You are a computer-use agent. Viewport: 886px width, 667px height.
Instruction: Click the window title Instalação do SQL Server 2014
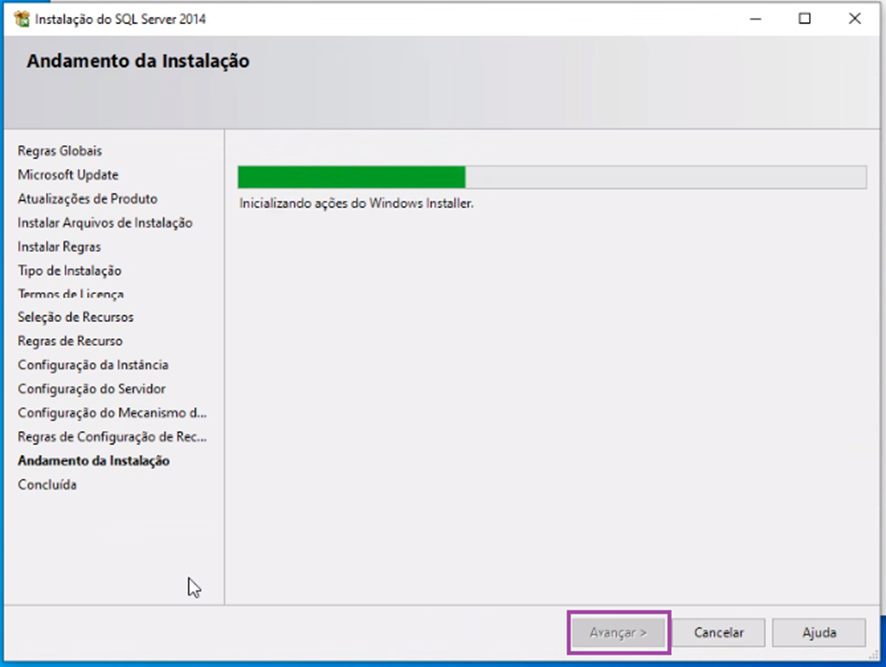[x=120, y=19]
